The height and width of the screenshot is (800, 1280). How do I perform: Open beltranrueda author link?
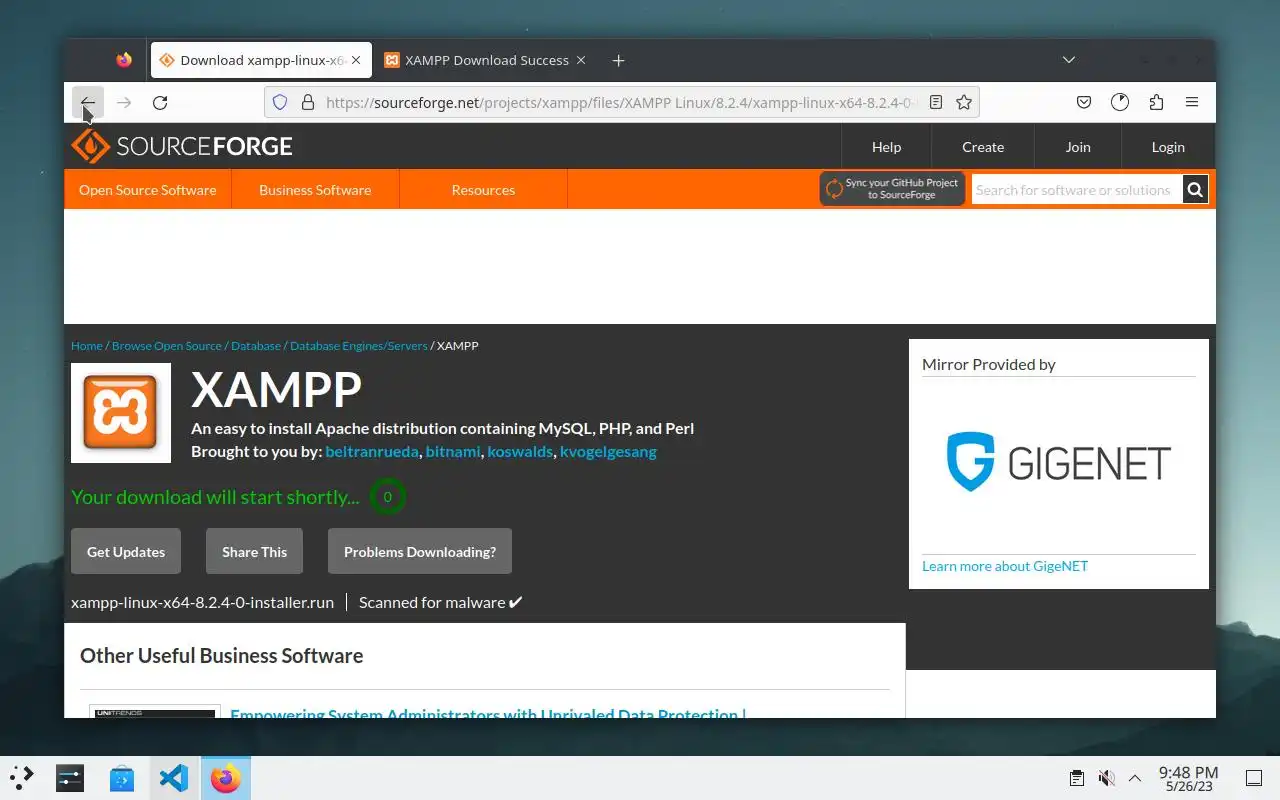(372, 451)
